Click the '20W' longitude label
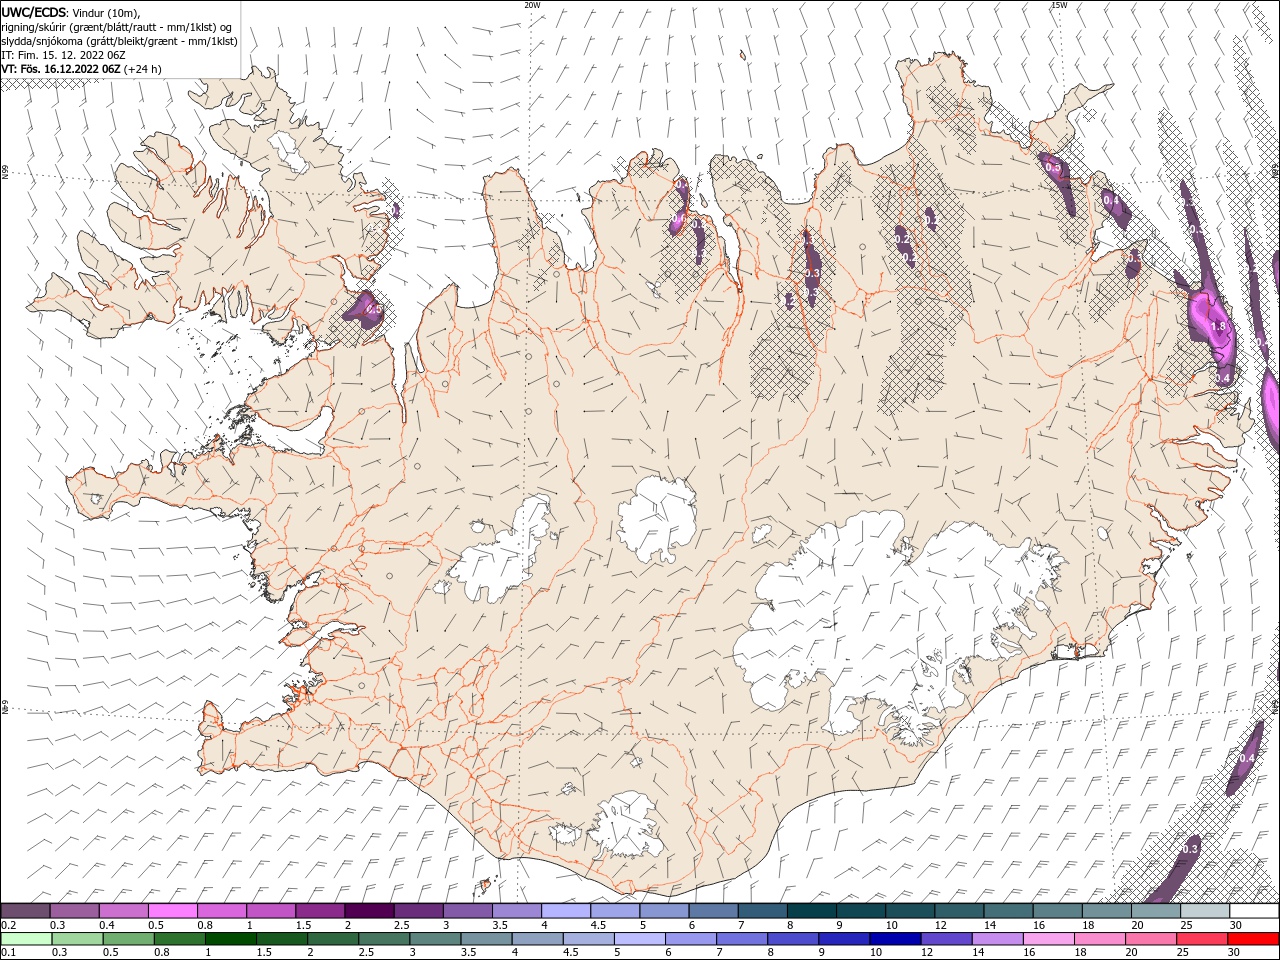 click(x=532, y=5)
